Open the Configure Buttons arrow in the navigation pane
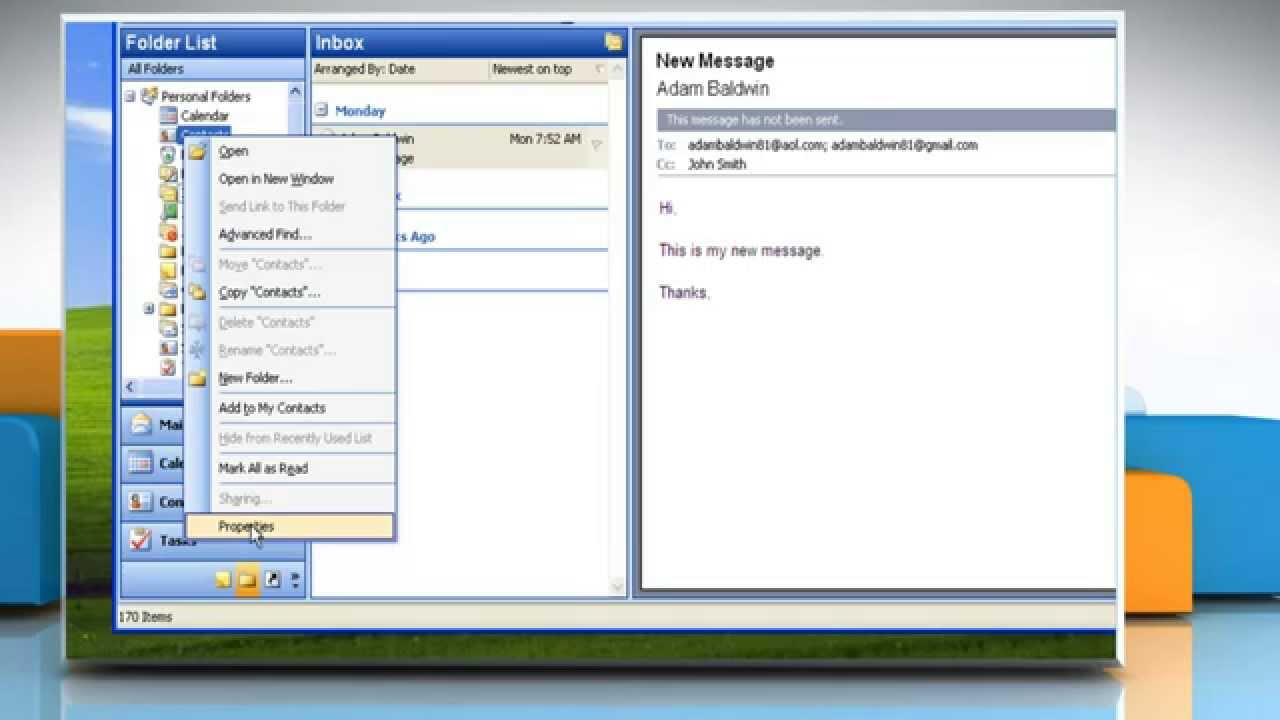This screenshot has width=1280, height=720. click(295, 580)
